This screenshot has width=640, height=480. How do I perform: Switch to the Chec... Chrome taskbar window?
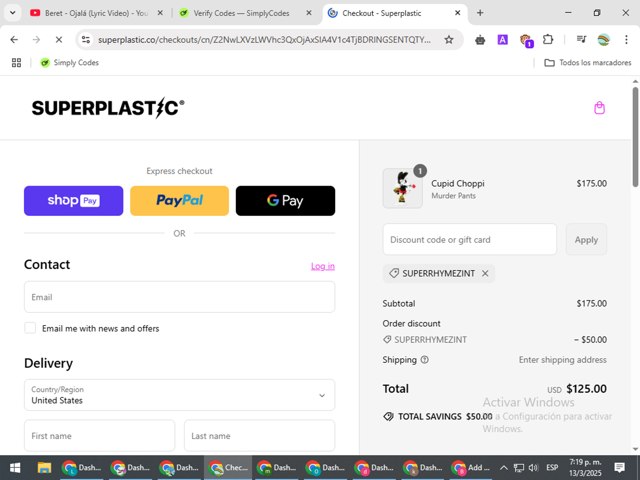pos(228,468)
